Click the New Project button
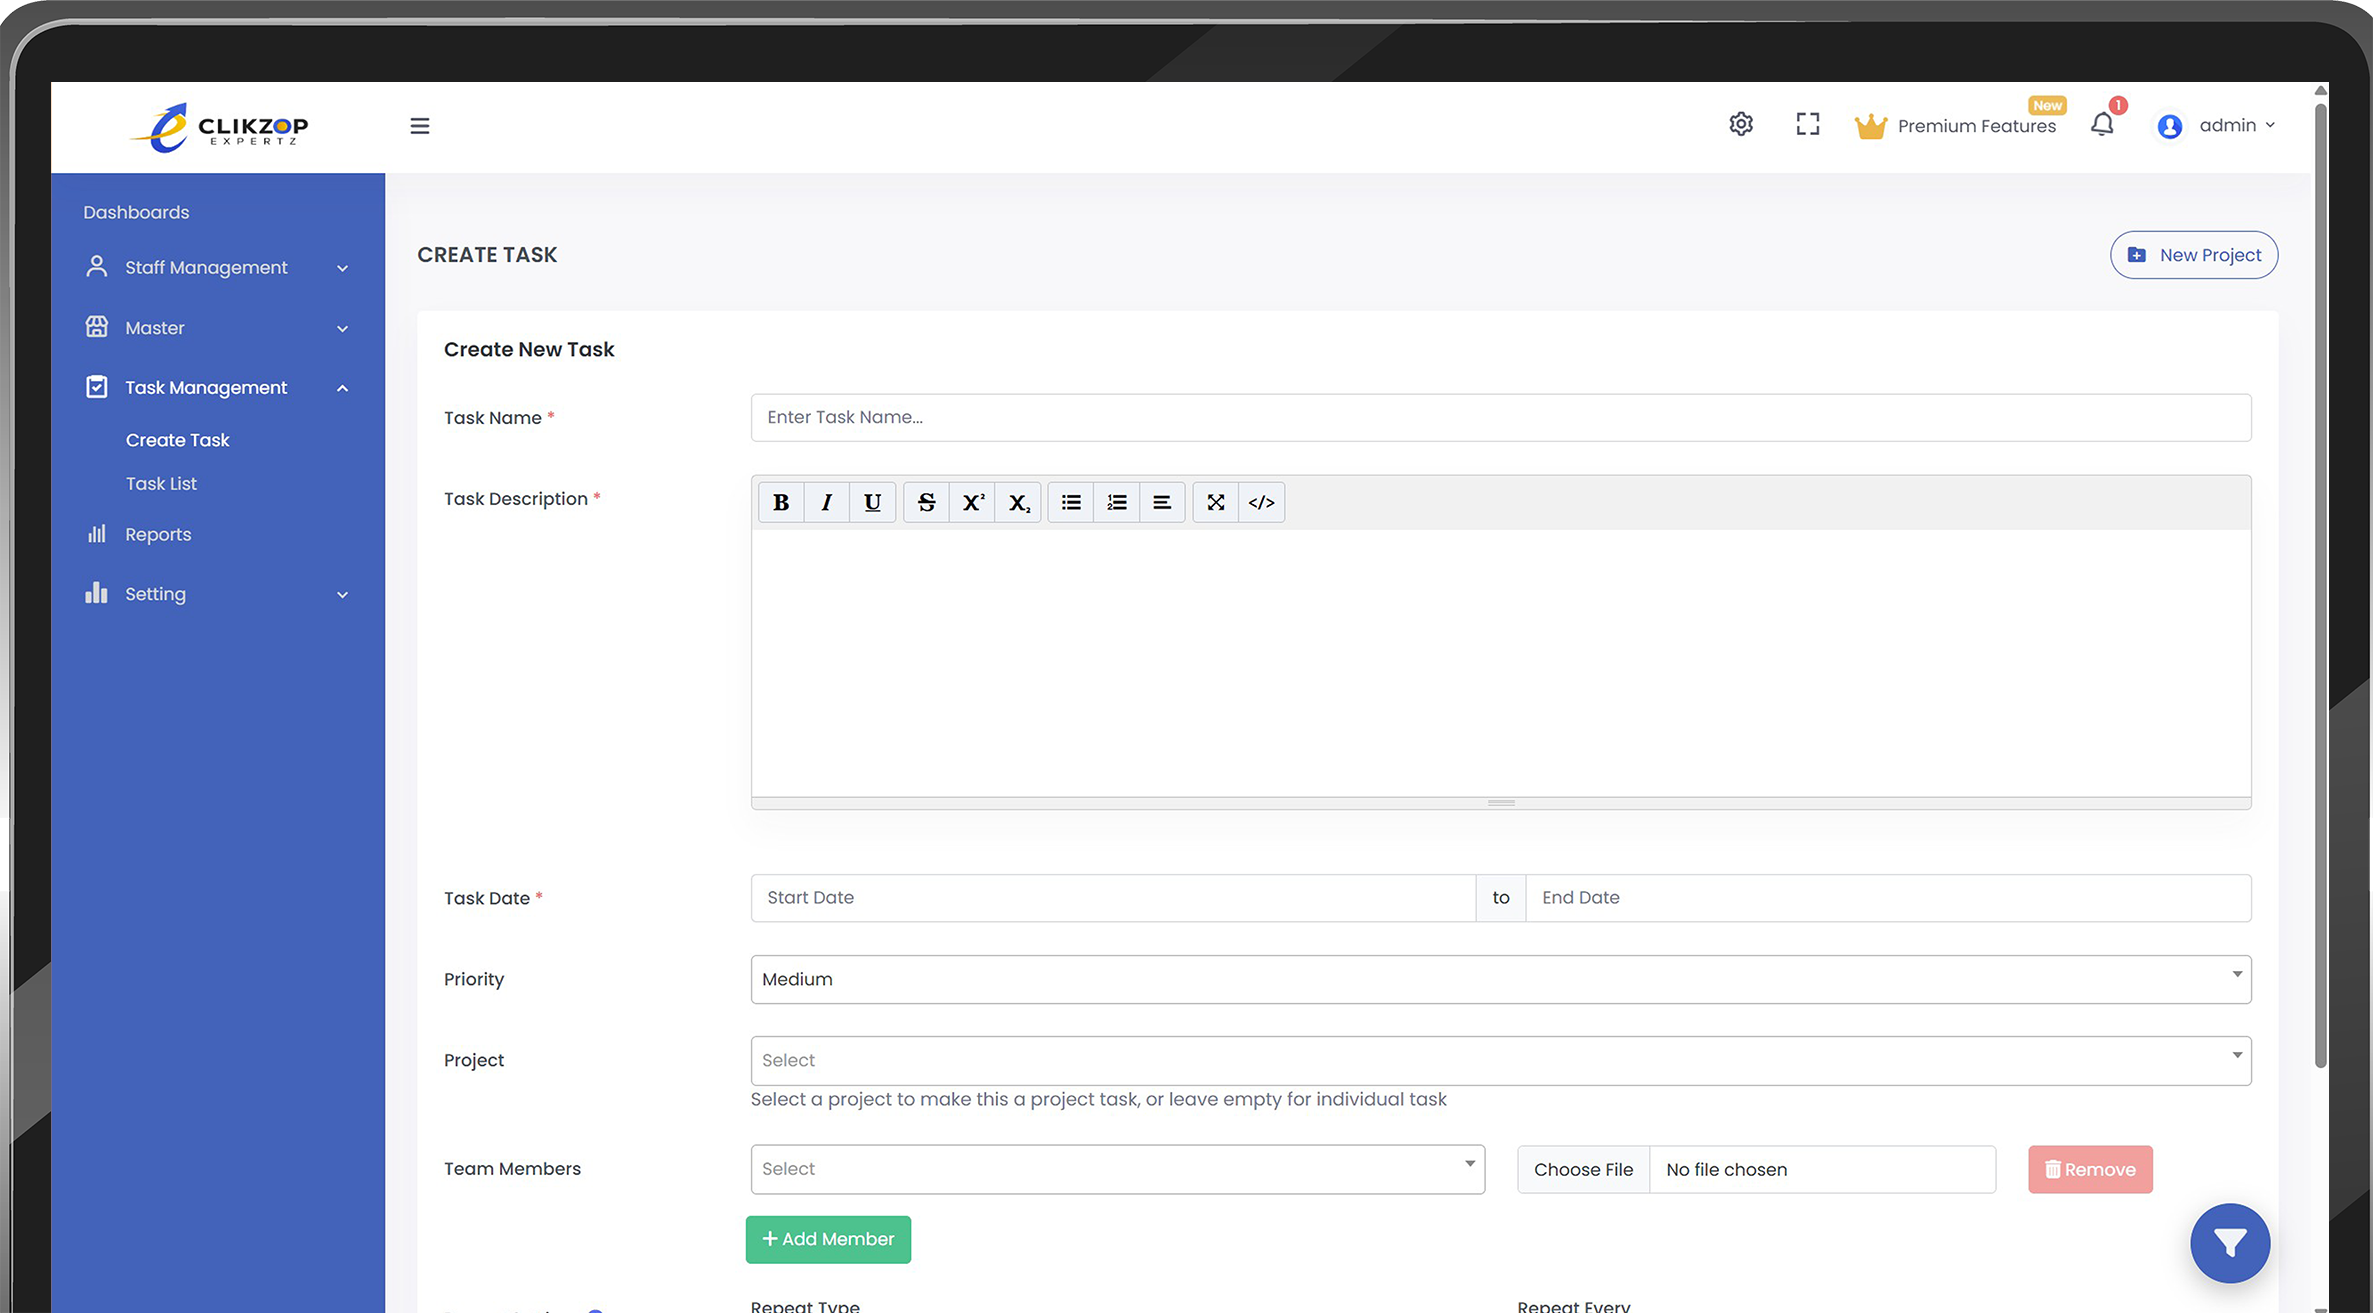Viewport: 2373px width, 1313px height. (x=2194, y=255)
